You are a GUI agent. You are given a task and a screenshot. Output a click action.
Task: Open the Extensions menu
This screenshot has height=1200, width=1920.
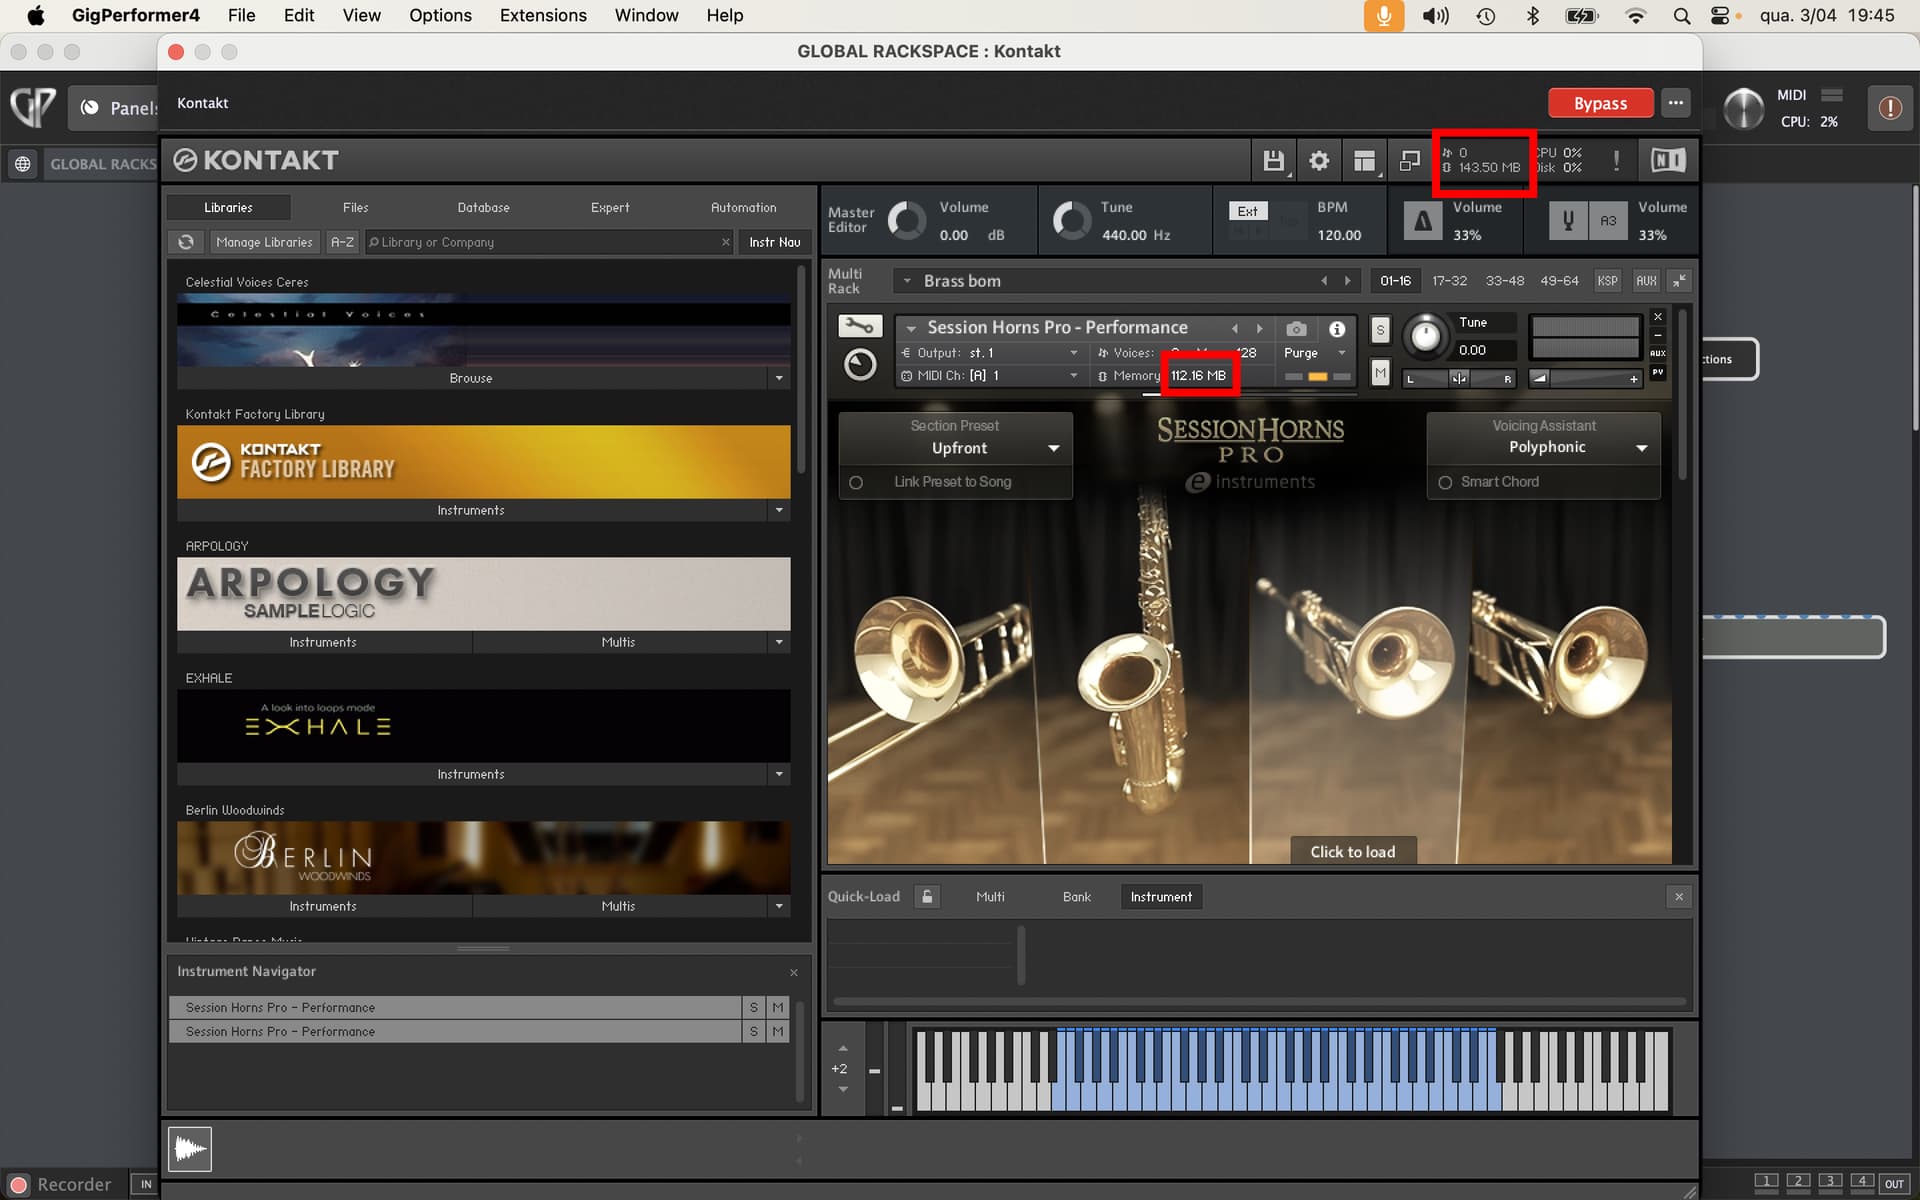point(543,16)
